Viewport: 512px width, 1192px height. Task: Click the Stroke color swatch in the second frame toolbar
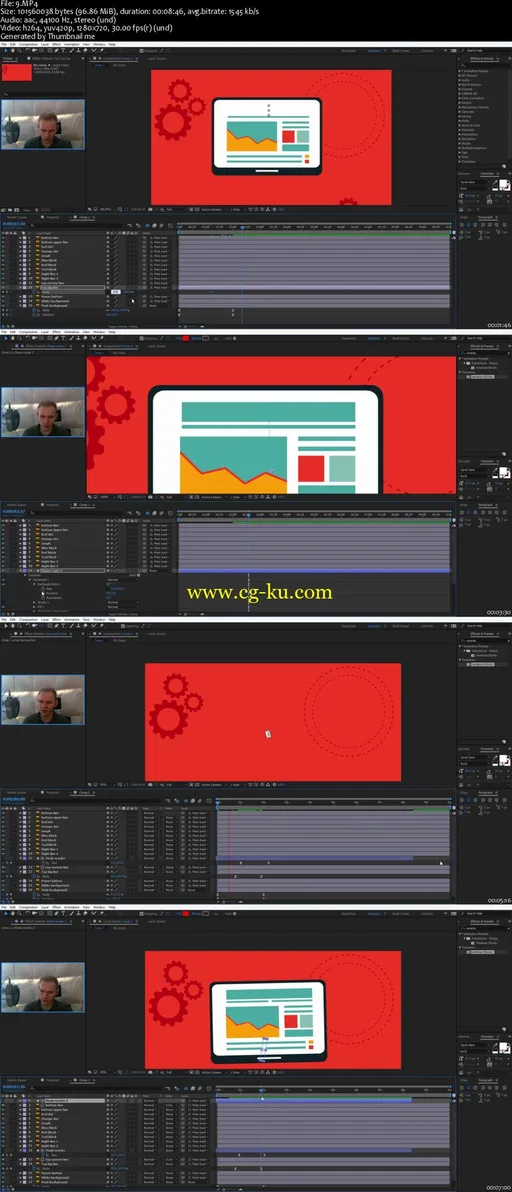point(205,338)
